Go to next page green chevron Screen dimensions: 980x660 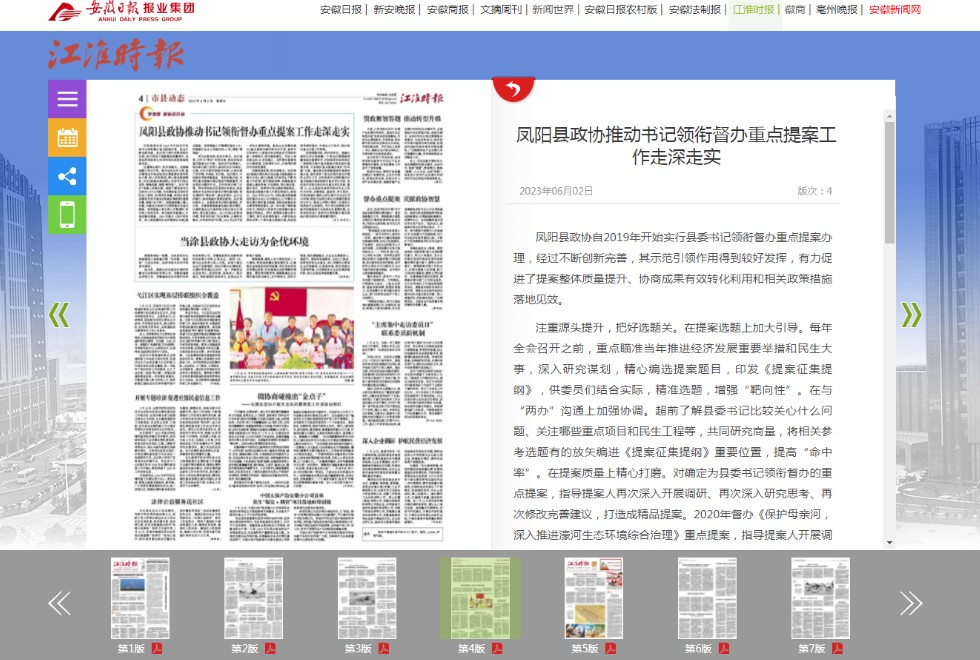pos(911,314)
